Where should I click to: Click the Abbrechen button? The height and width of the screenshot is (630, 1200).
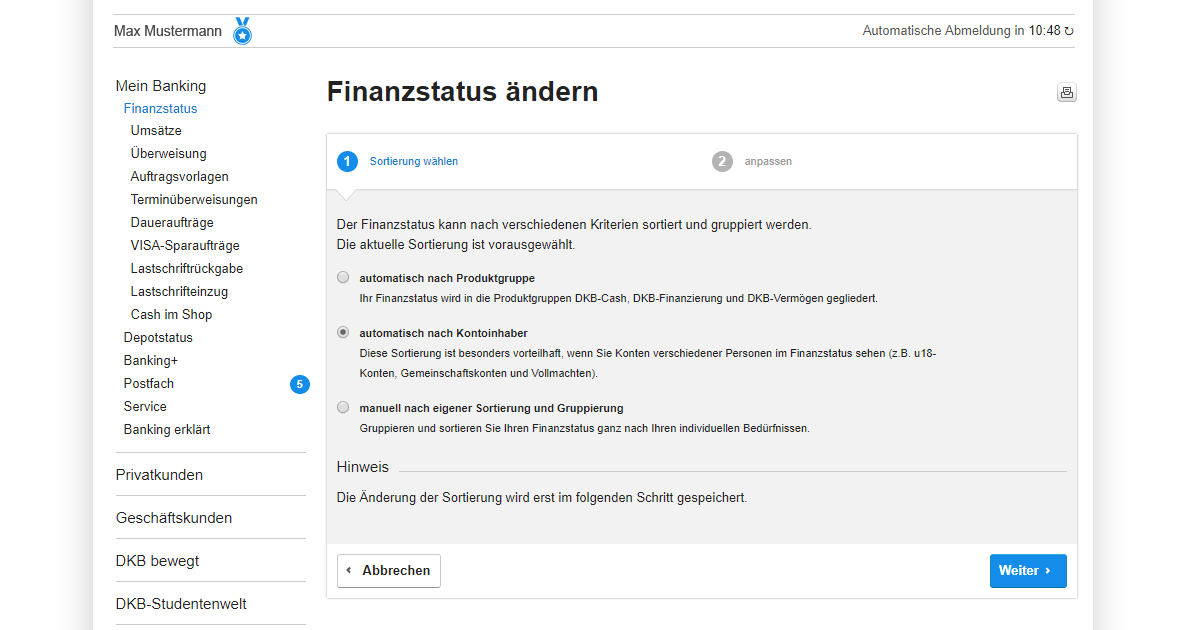pos(389,571)
